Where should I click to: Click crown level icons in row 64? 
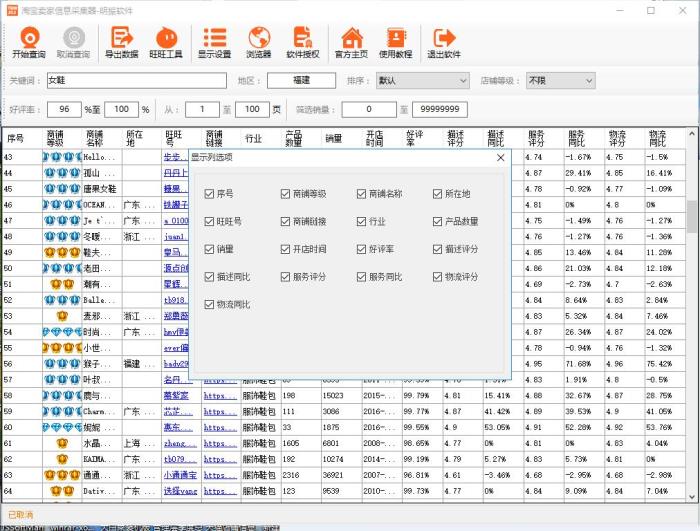(x=62, y=491)
